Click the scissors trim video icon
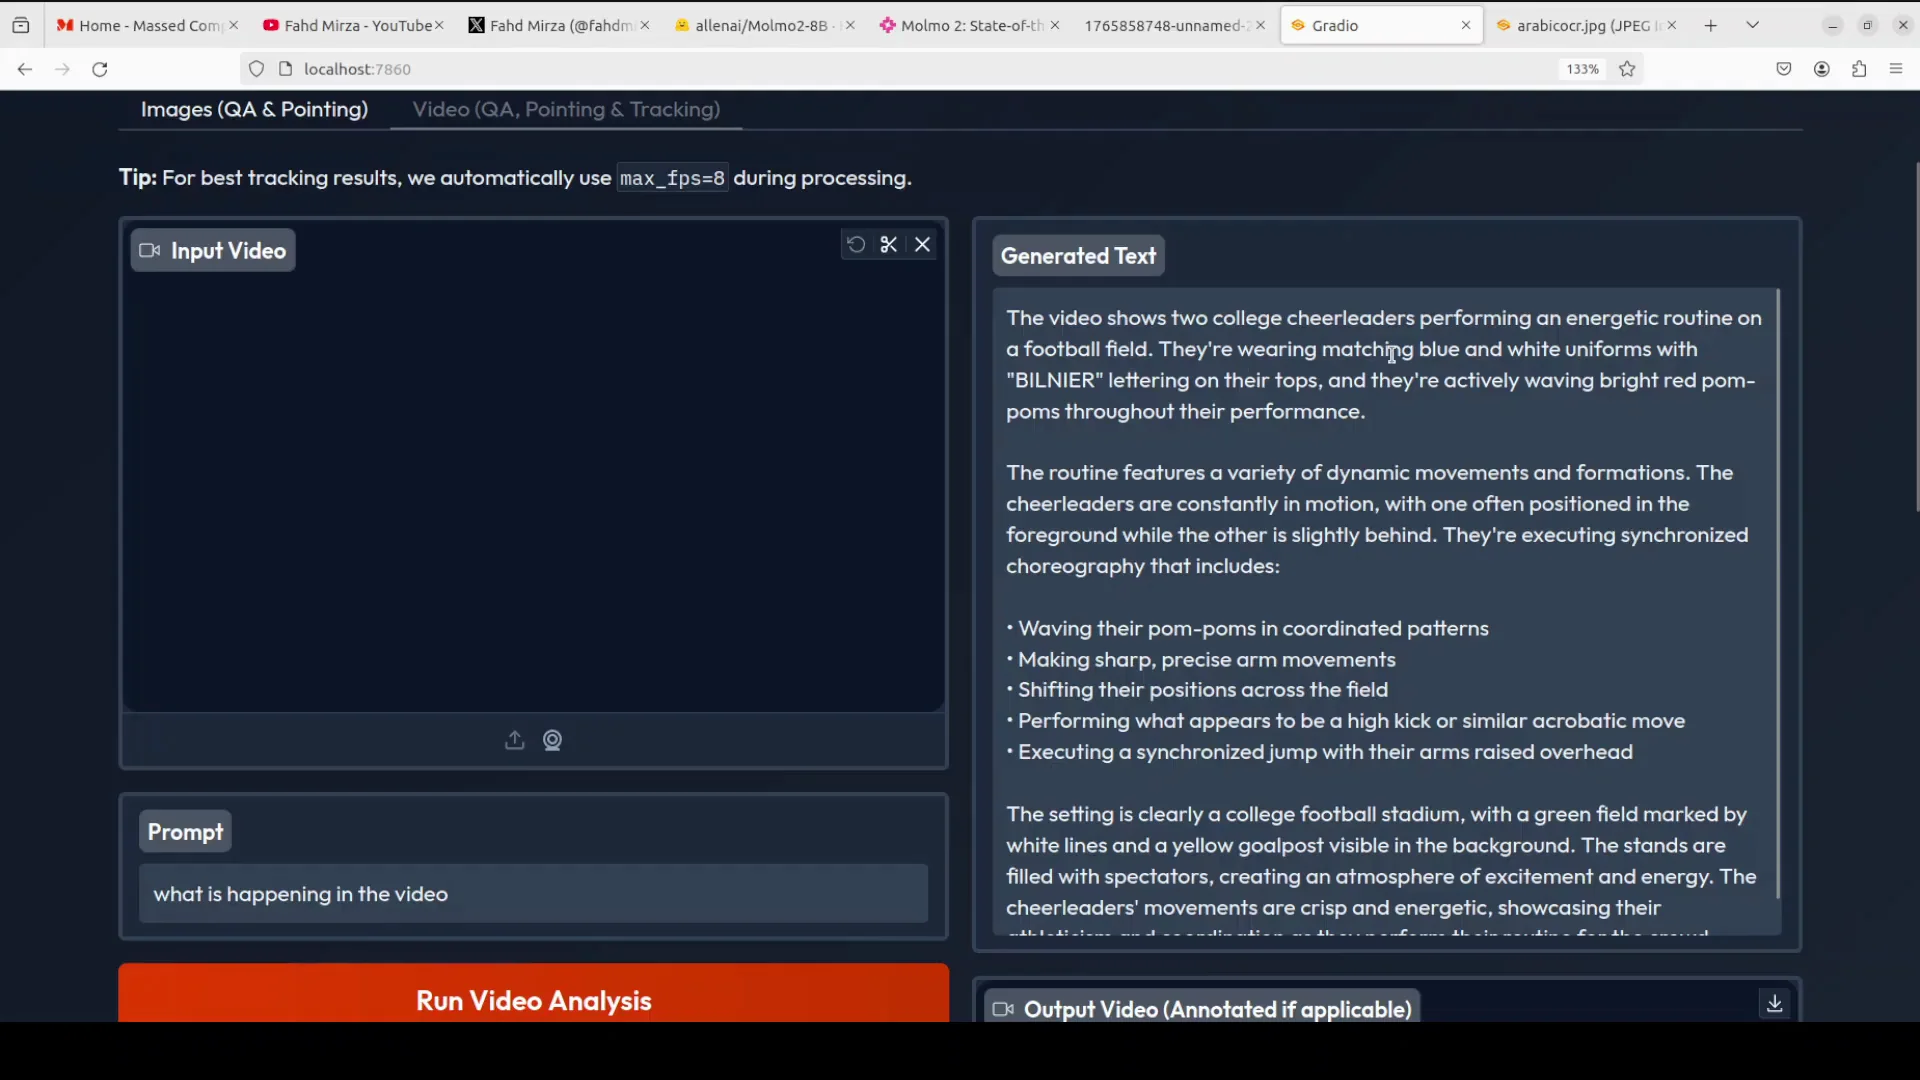This screenshot has width=1920, height=1080. [x=888, y=245]
